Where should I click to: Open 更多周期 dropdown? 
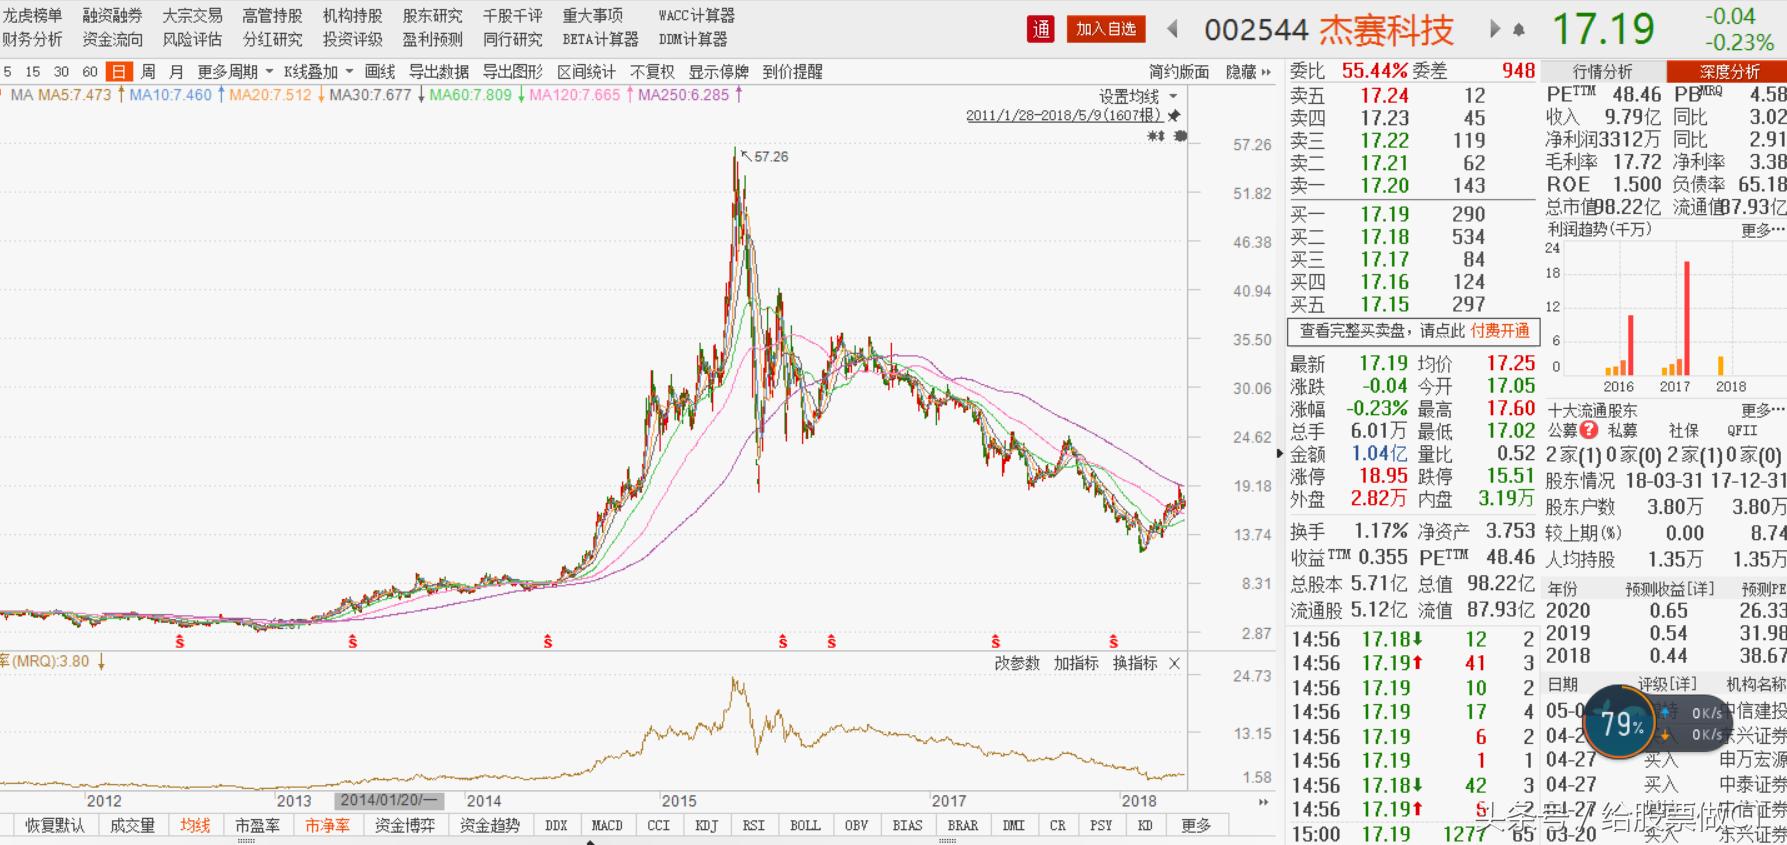[x=235, y=72]
